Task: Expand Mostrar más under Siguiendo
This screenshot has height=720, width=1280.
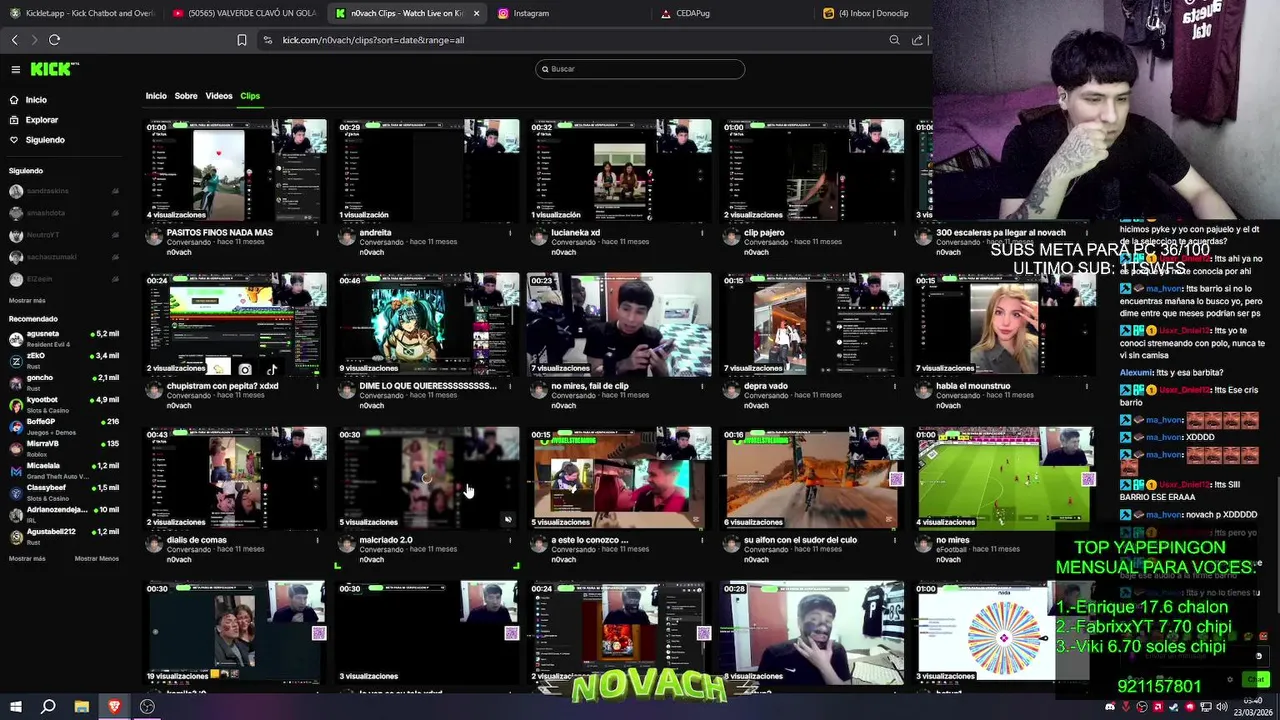Action: pos(27,300)
